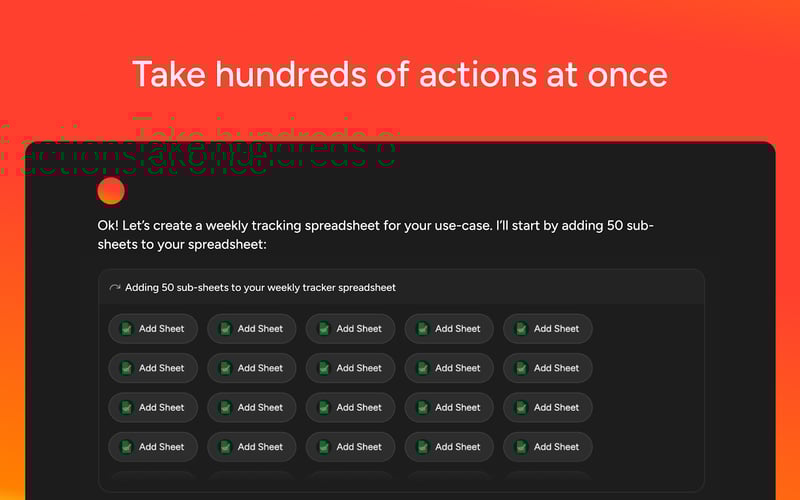800x500 pixels.
Task: Click the arrow icon beside "Adding 50 sub-sheets"
Action: tap(115, 288)
